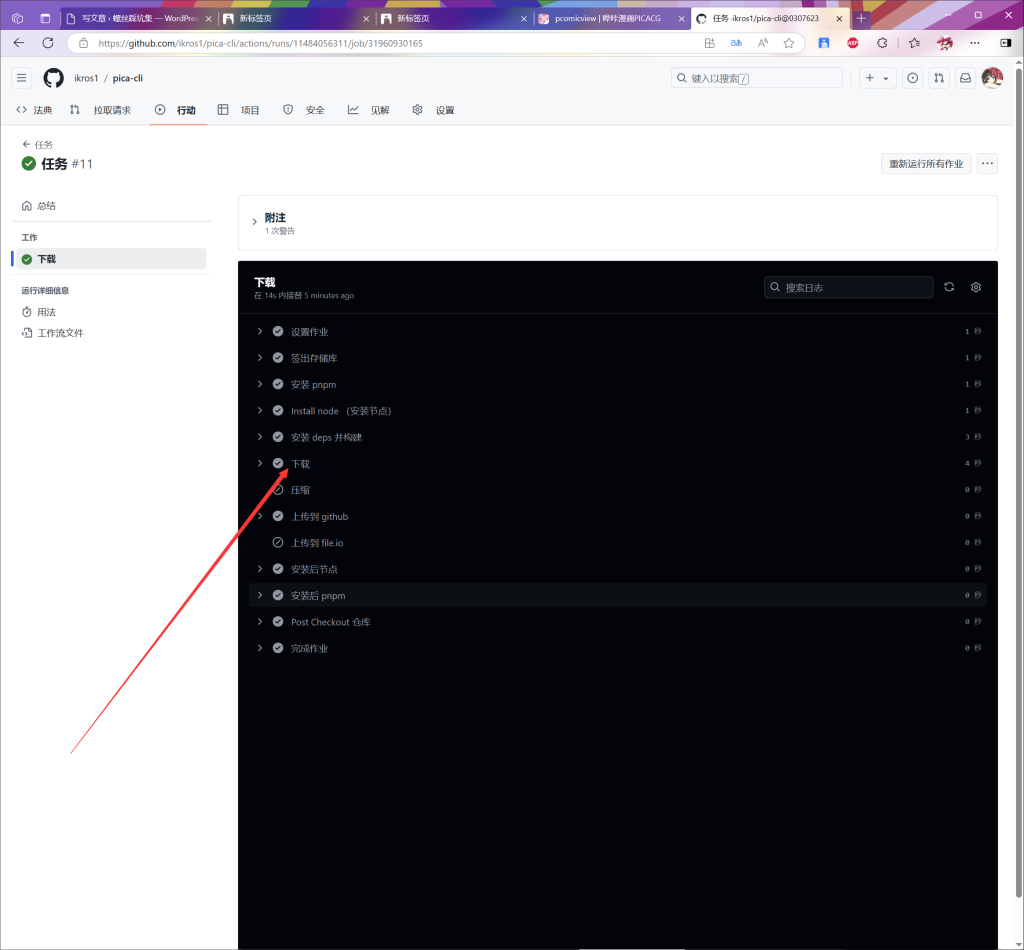Expand the Post Checkout 仓库 step
Viewport: 1024px width, 950px height.
pos(260,622)
